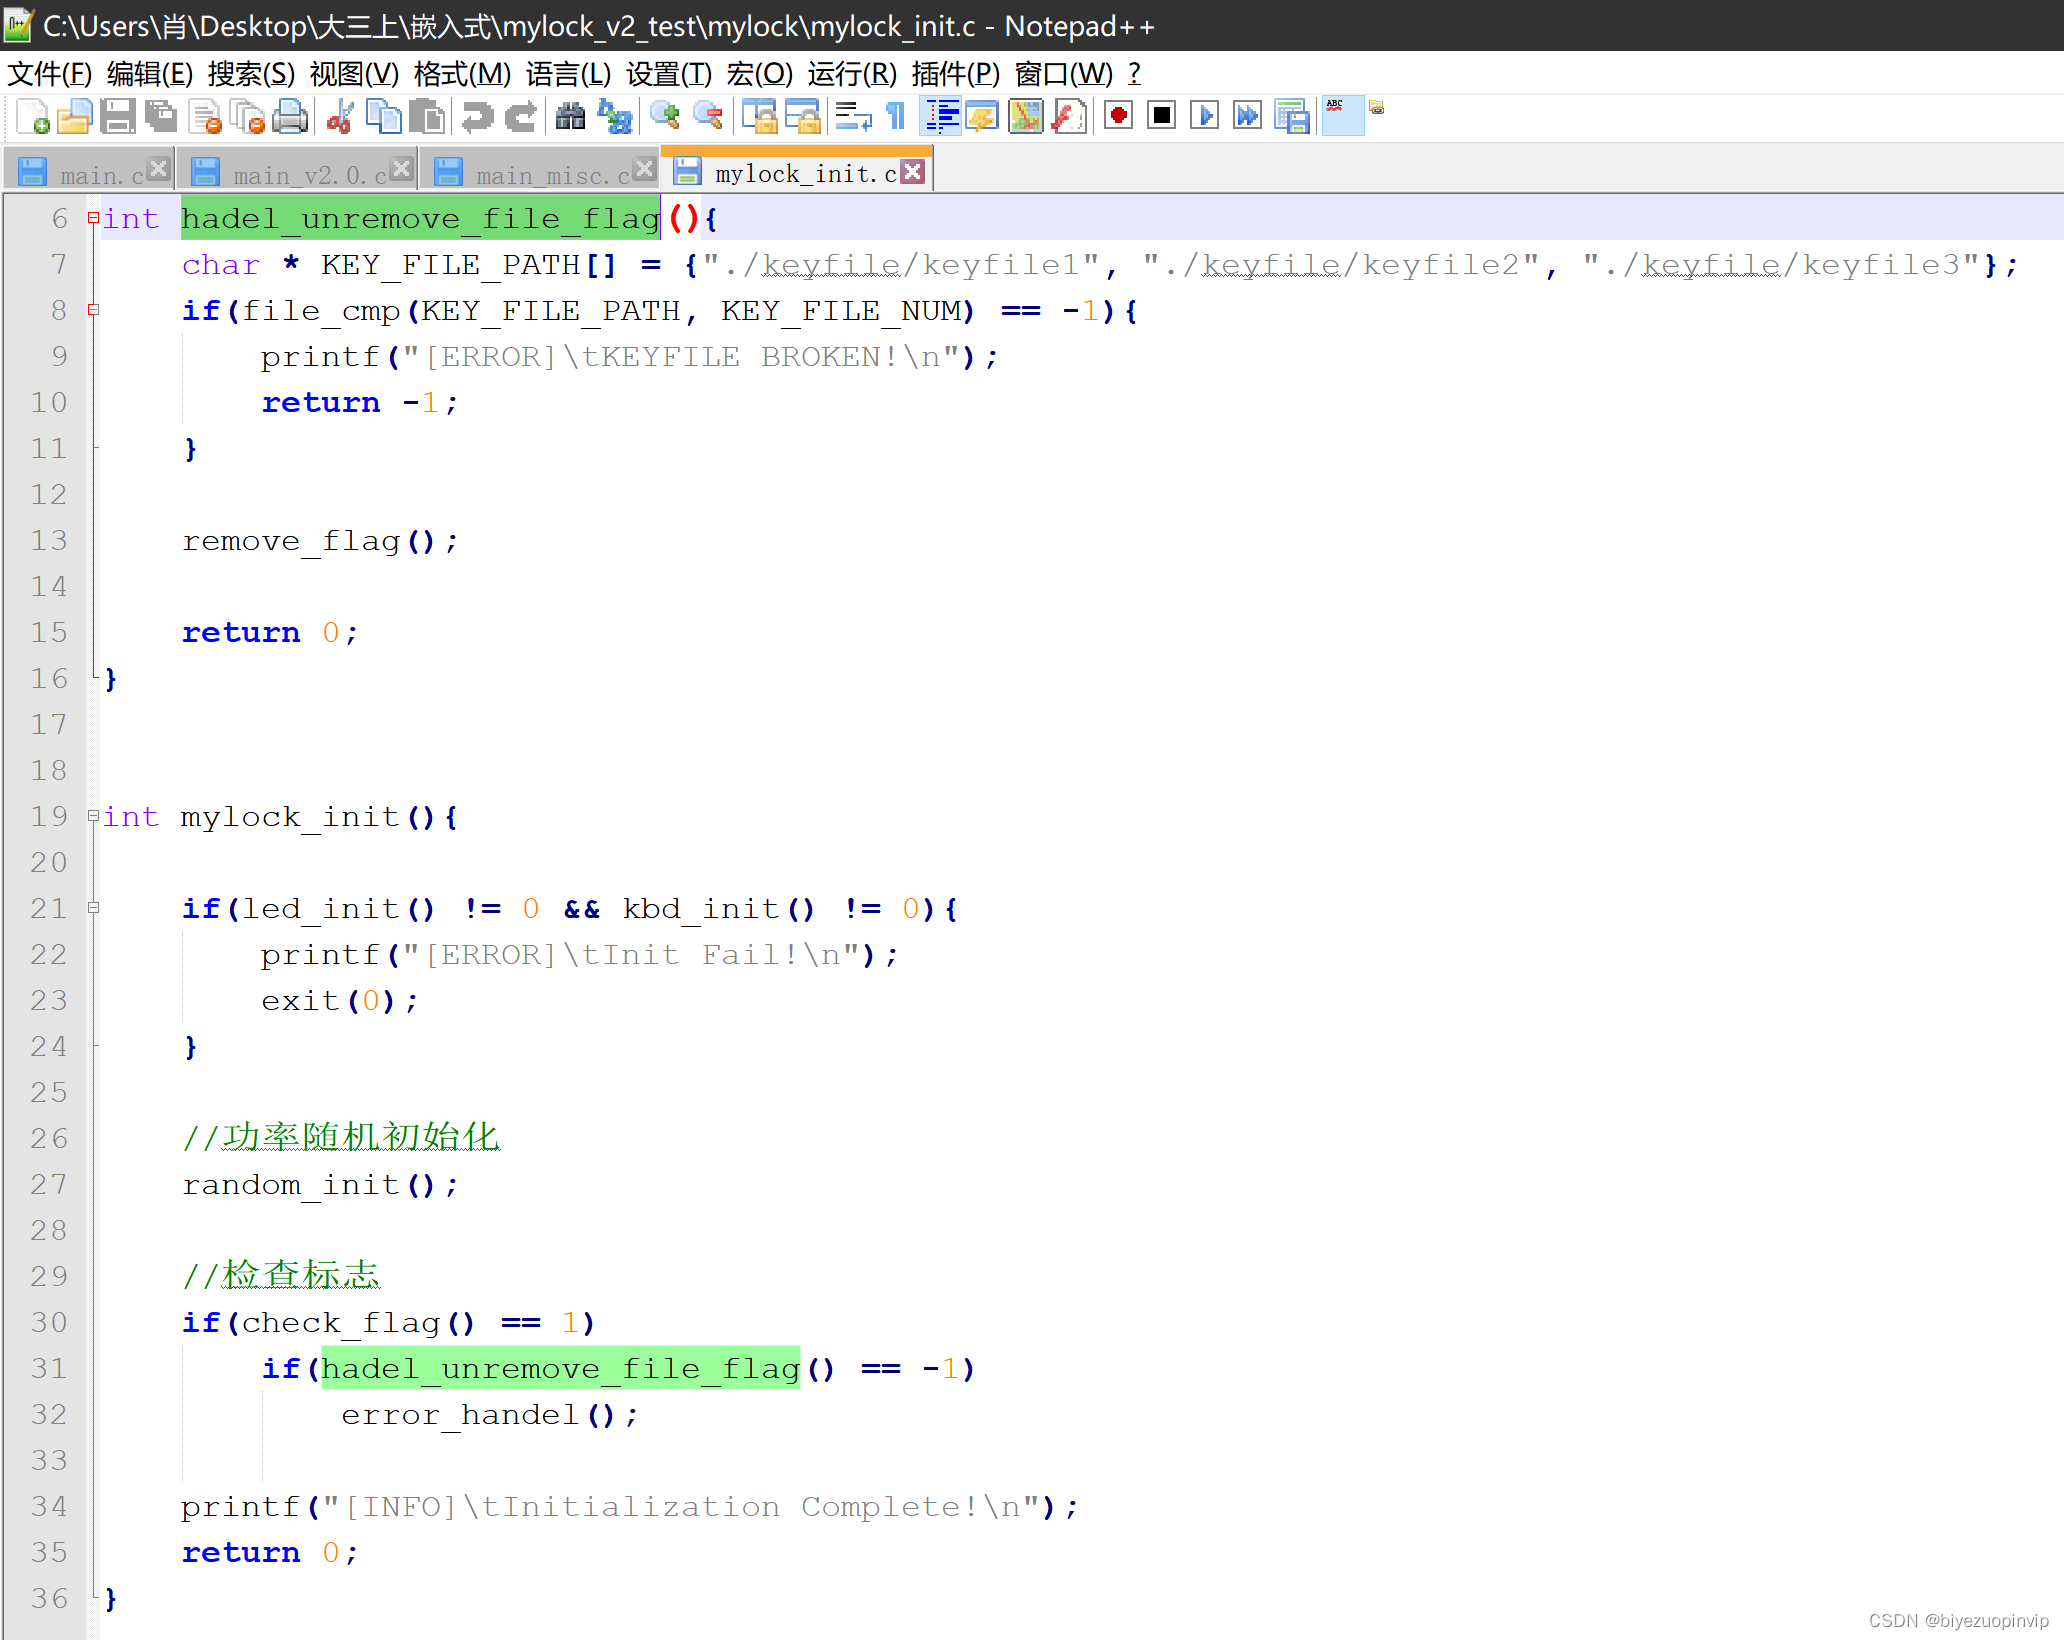The image size is (2064, 1640).
Task: Switch to the main_v2.0.c tab
Action: point(308,174)
